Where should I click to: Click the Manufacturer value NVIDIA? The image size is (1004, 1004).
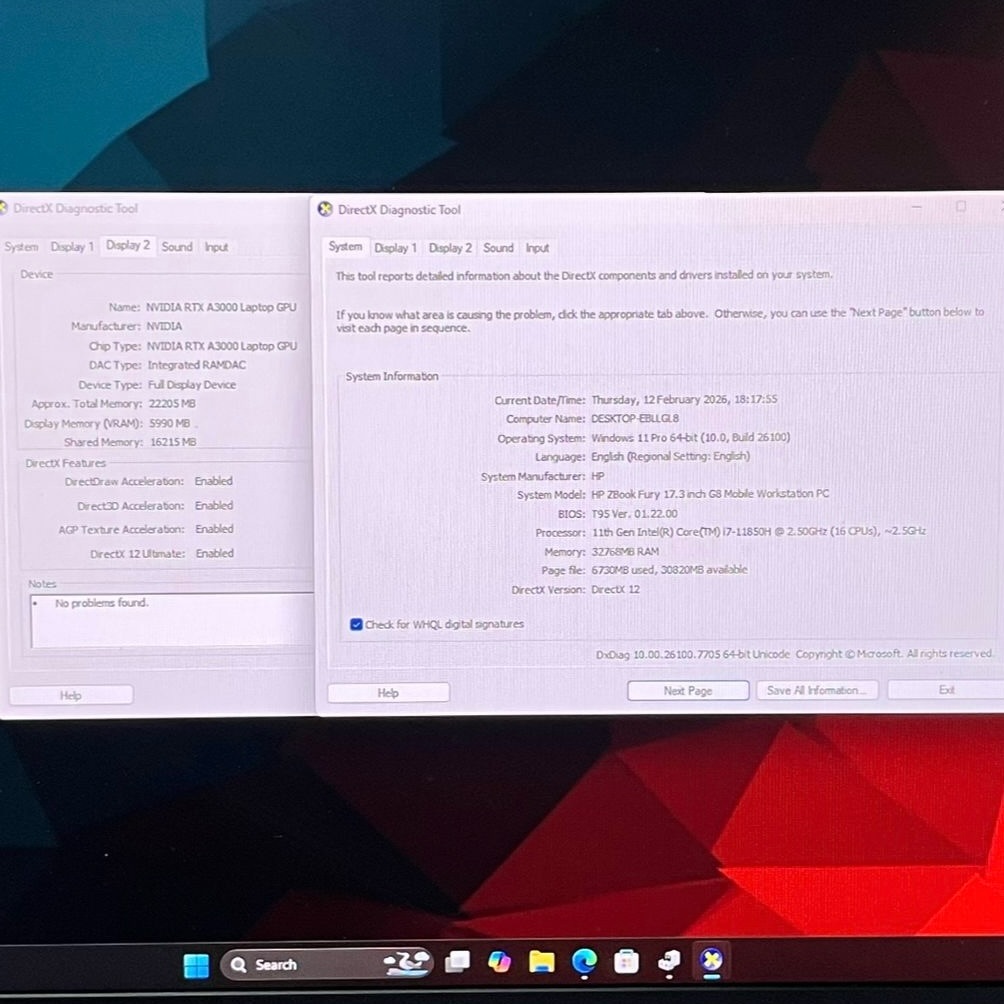tap(165, 326)
